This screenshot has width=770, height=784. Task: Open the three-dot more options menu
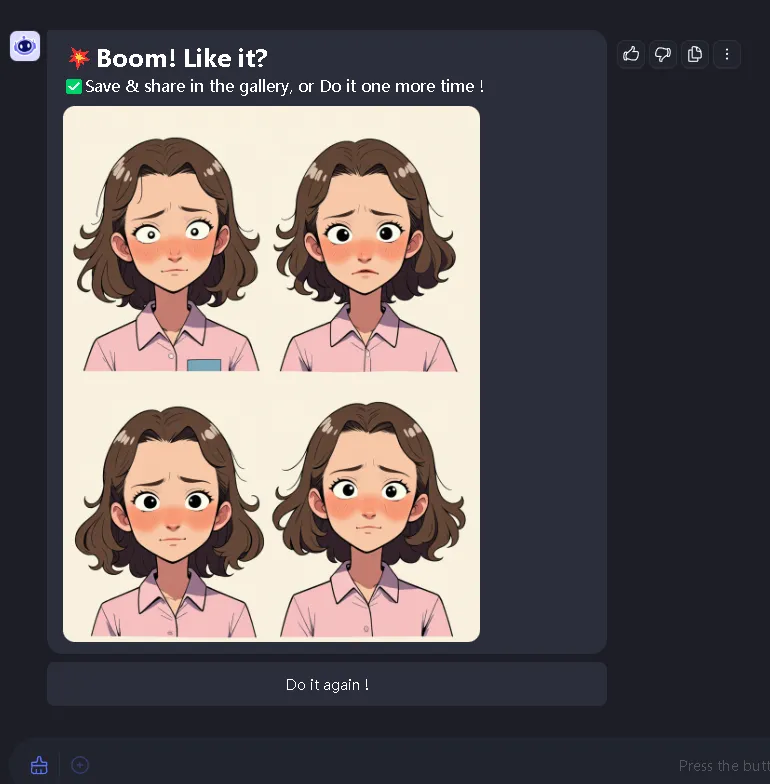pos(726,54)
